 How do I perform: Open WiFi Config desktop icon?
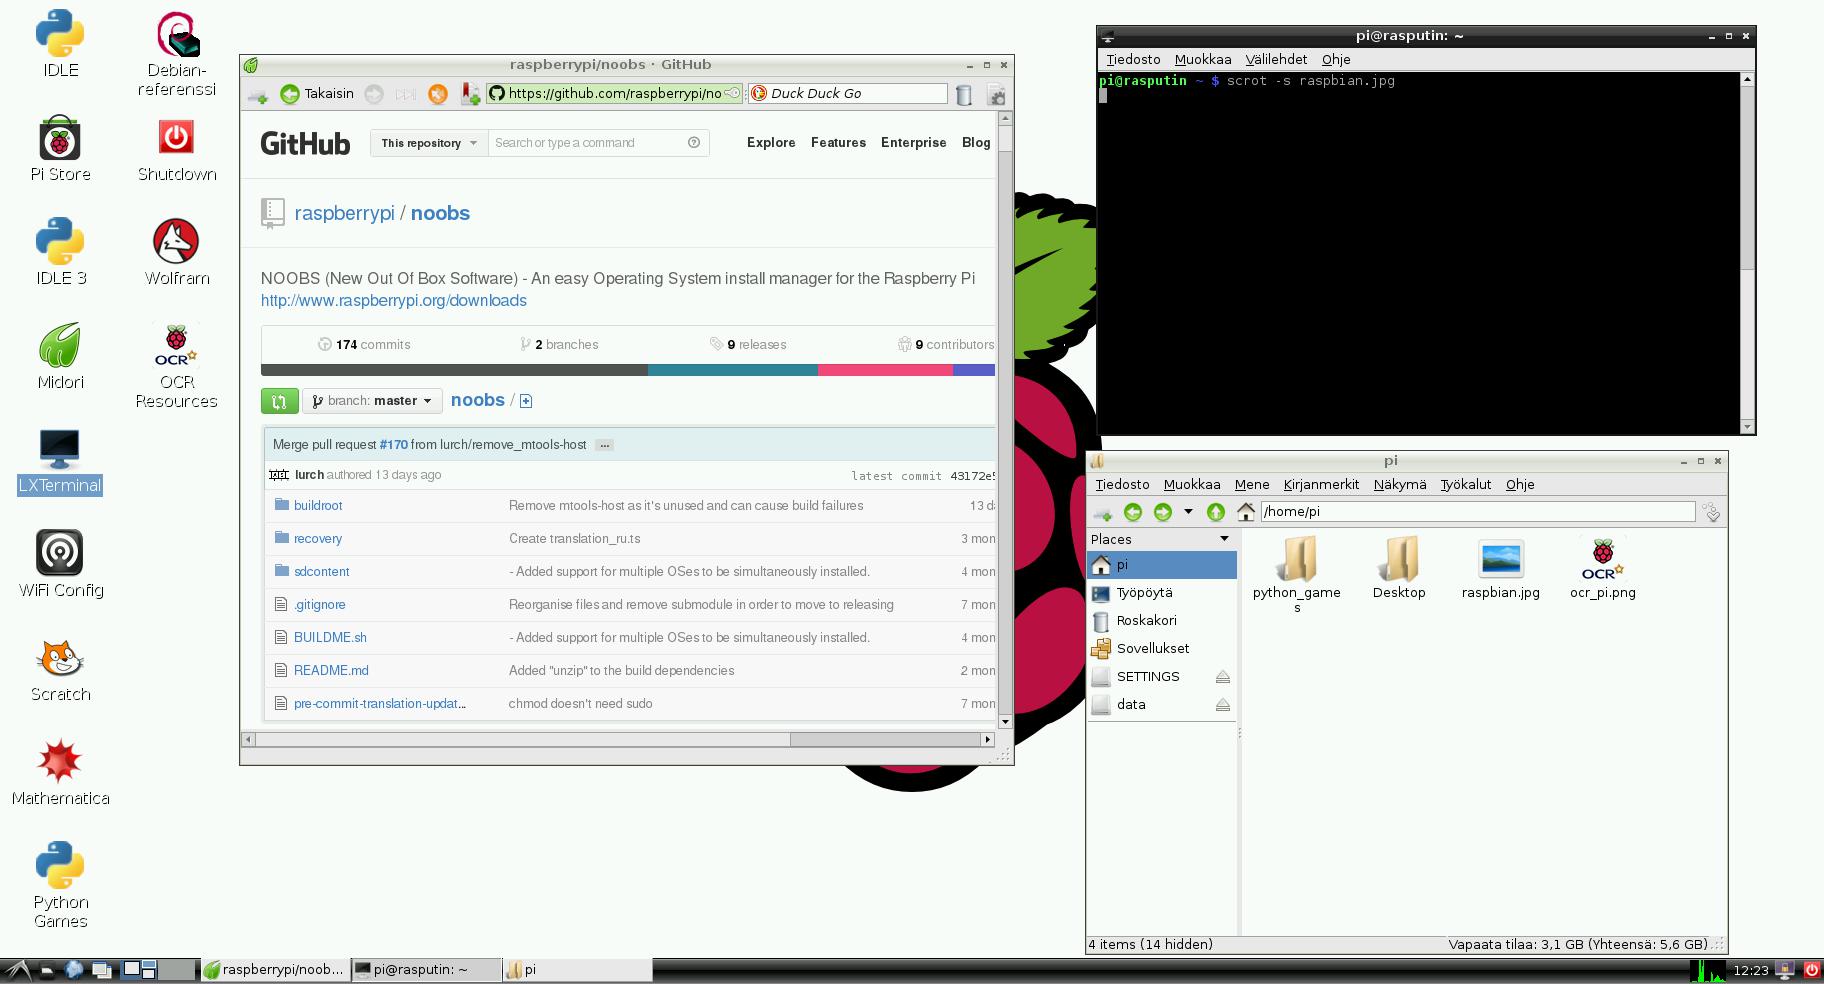(60, 565)
